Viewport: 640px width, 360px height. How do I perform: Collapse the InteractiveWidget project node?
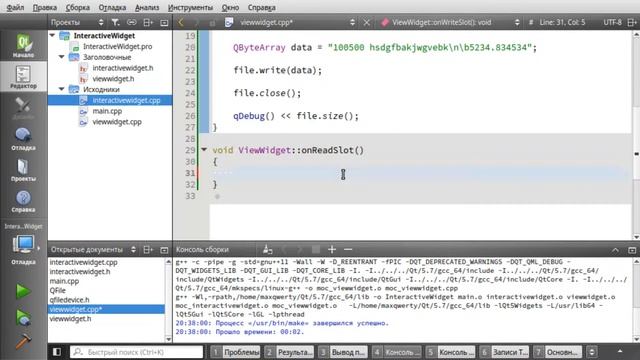52,36
